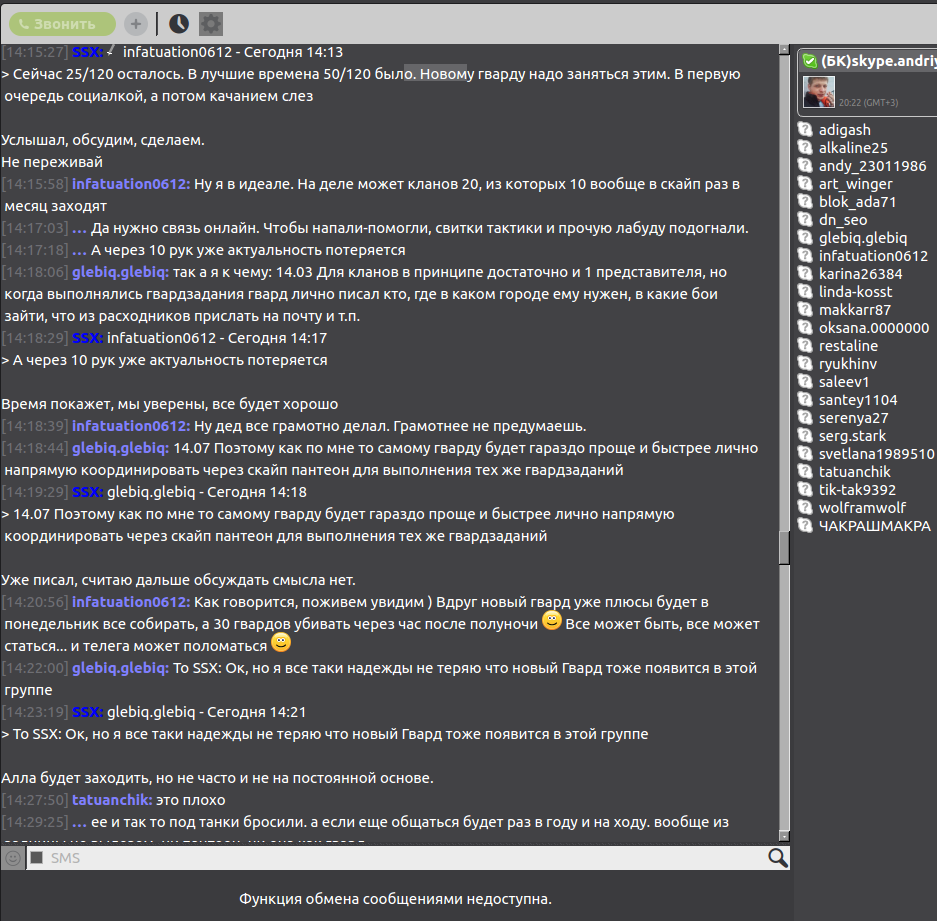This screenshot has width=937, height=921.
Task: Click status icon next to serenya27
Action: [806, 417]
